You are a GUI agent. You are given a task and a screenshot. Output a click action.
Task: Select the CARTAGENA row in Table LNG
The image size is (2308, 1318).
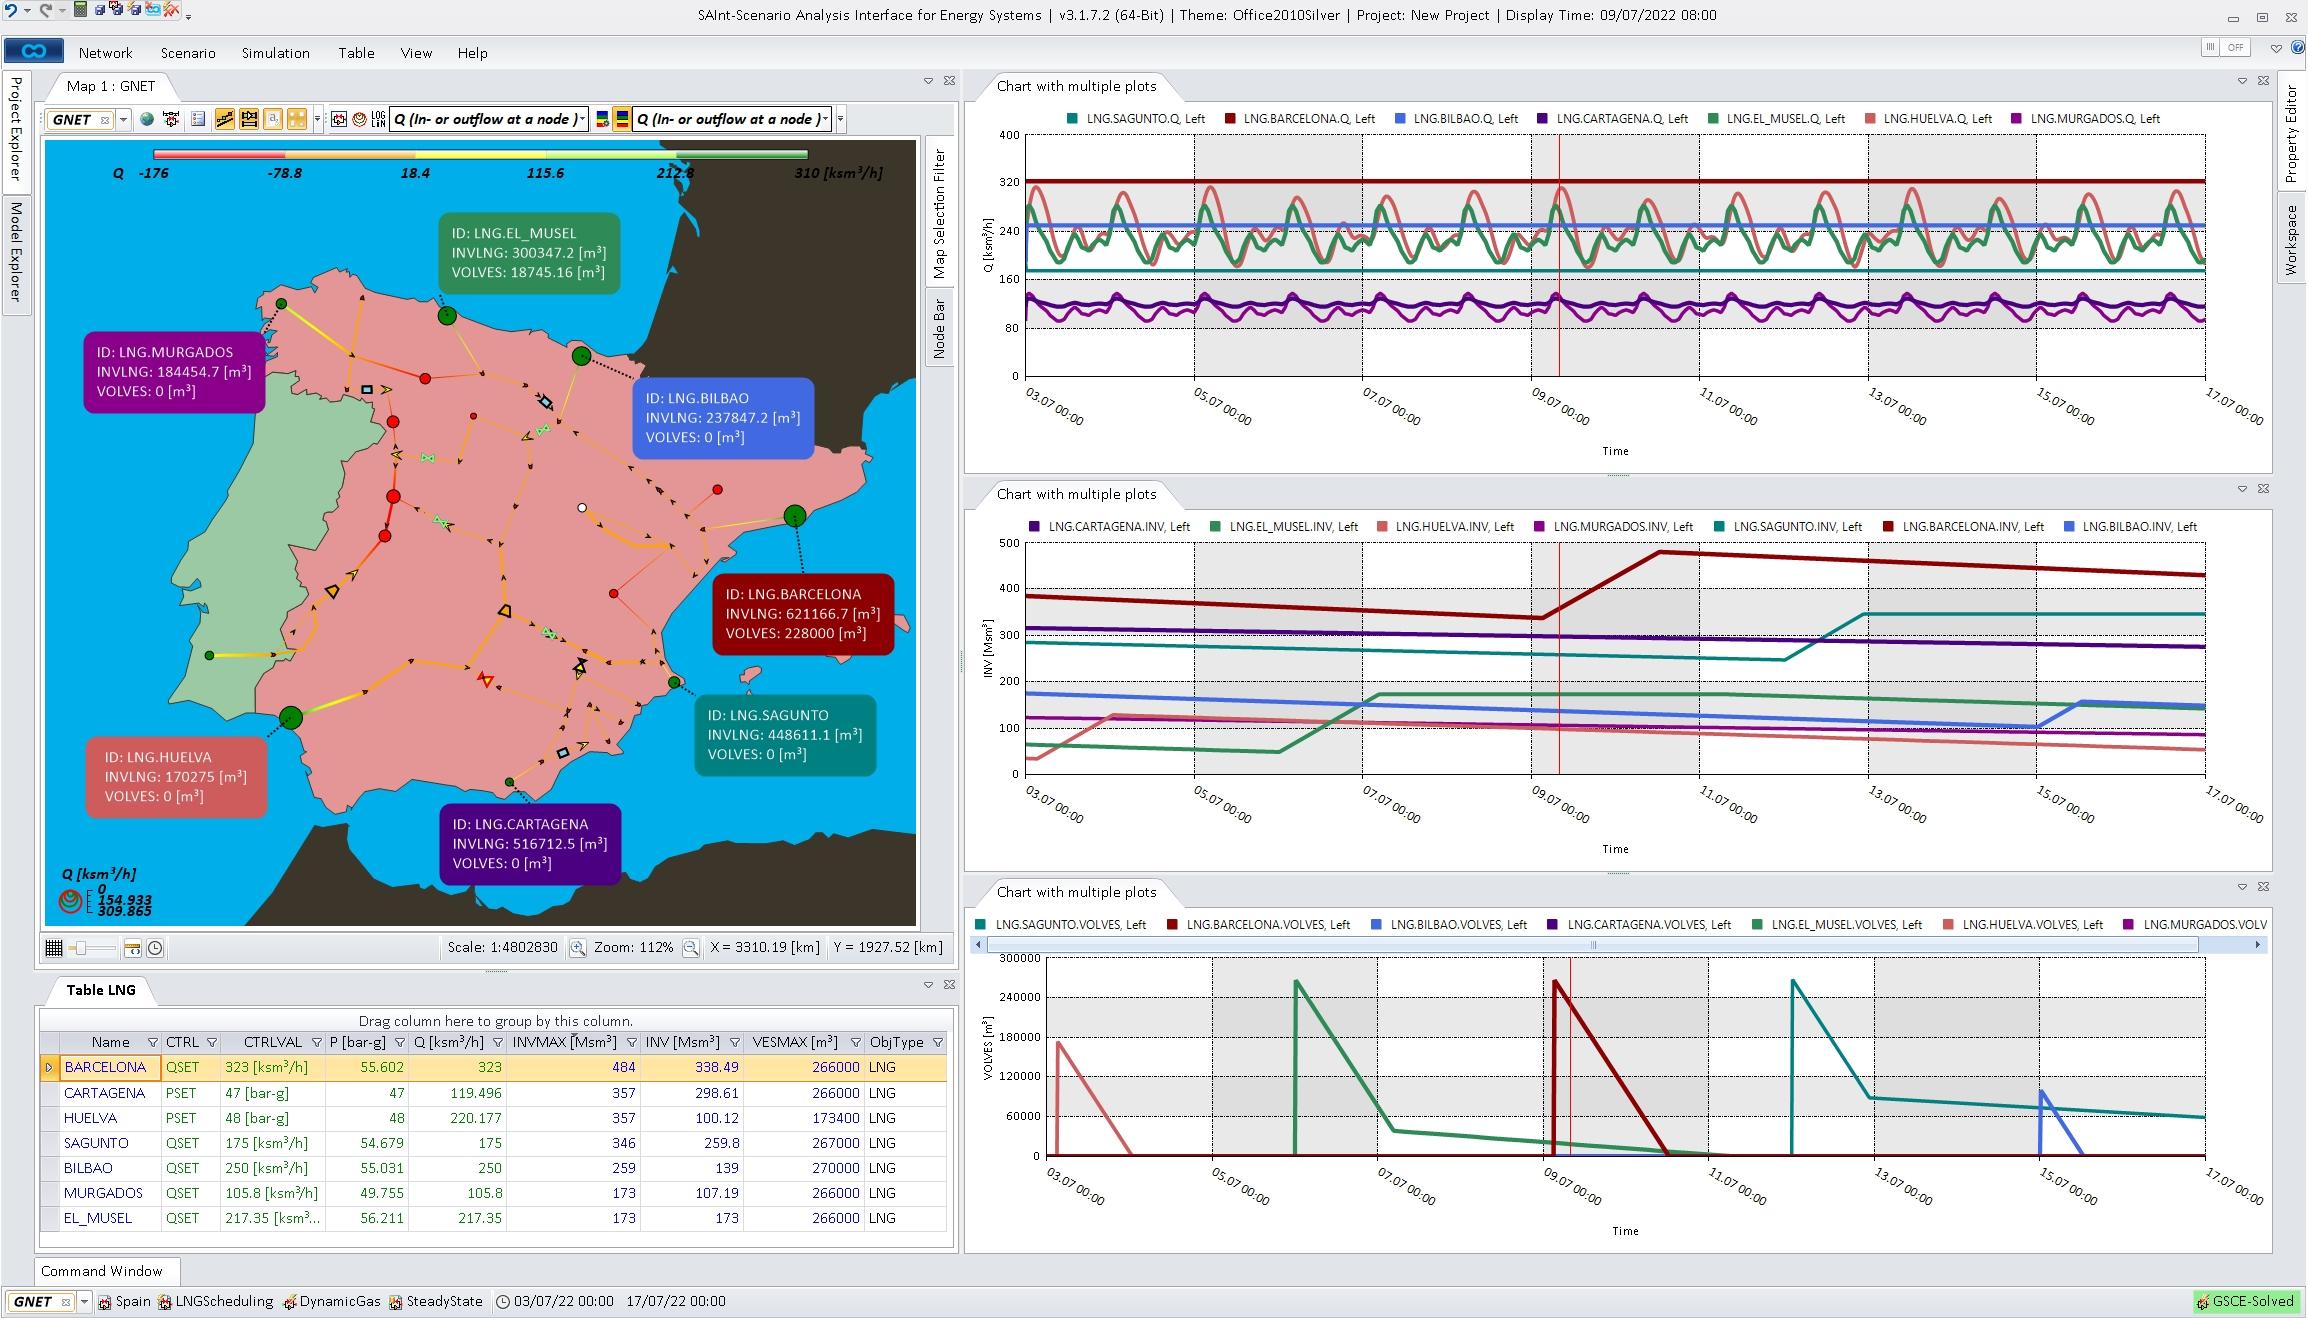point(107,1093)
